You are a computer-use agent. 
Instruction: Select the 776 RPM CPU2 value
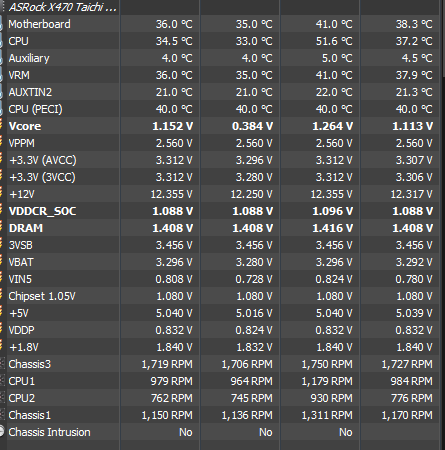pos(411,398)
